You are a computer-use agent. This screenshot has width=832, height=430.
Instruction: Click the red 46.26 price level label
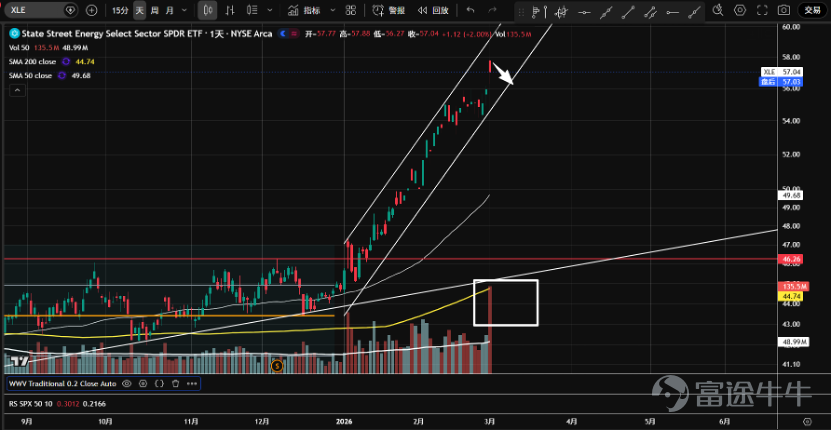pos(791,259)
